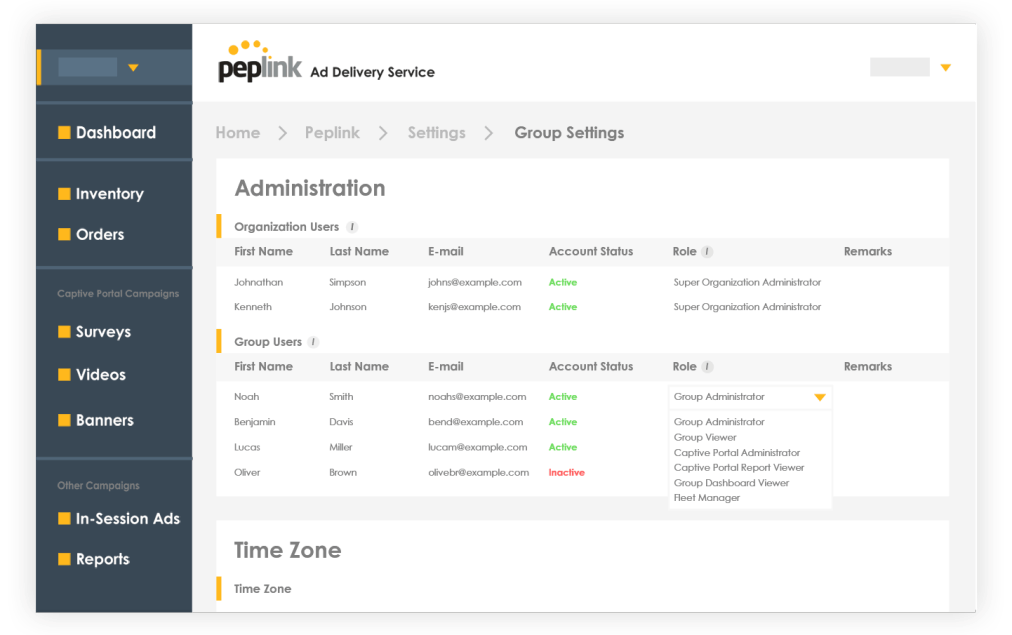Click the Peplink logo

point(259,62)
